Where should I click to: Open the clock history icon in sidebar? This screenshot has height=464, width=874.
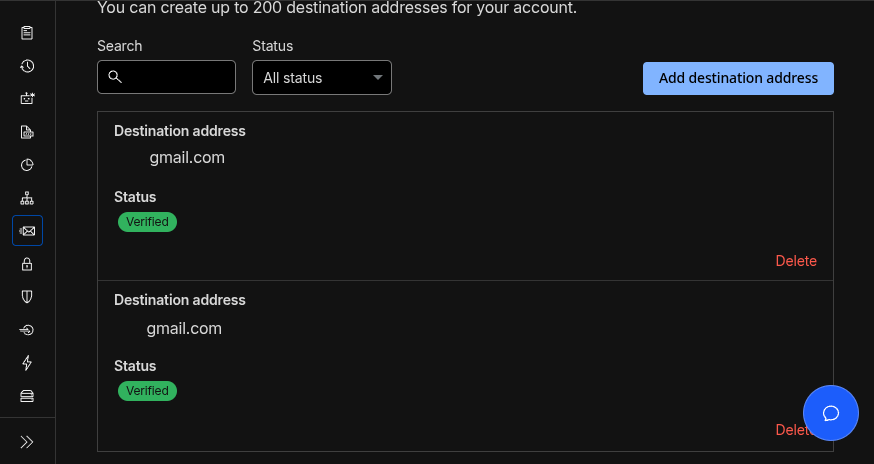pyautogui.click(x=27, y=66)
